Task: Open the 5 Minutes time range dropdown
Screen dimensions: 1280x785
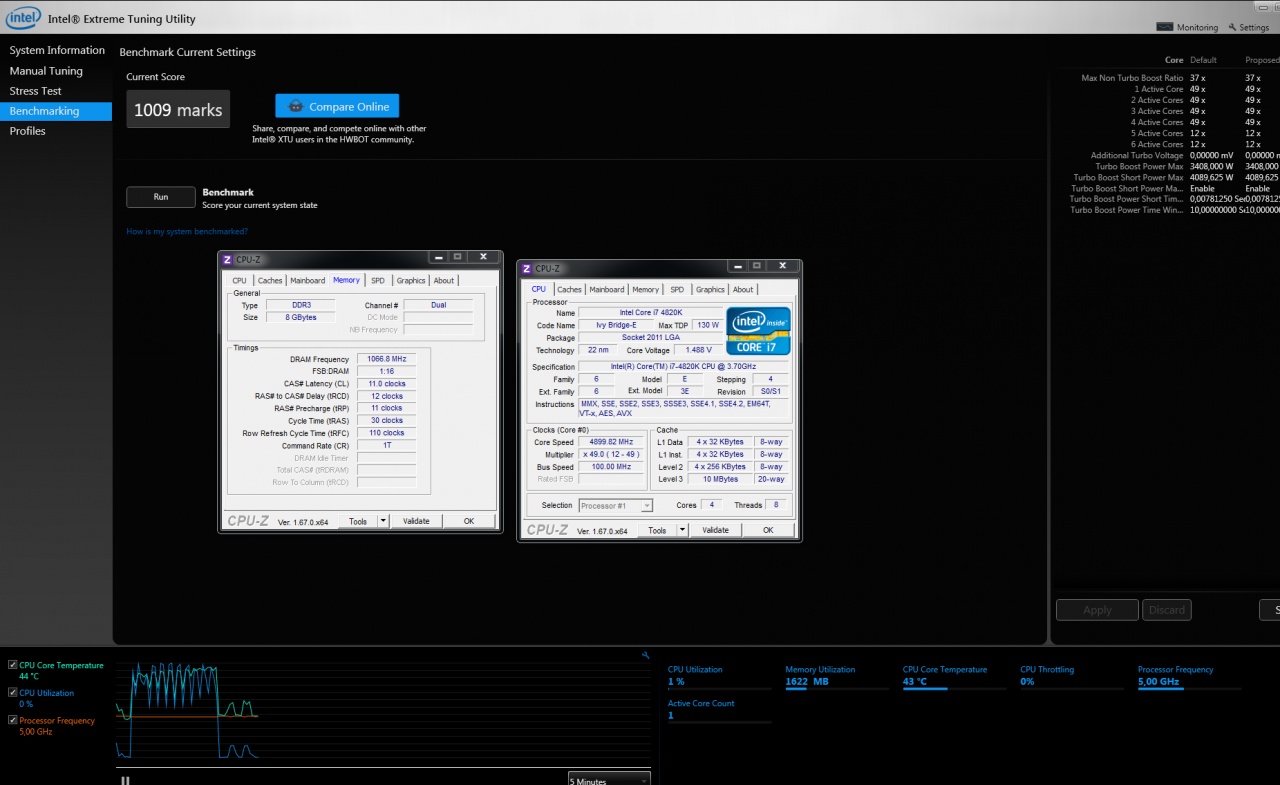Action: click(x=609, y=779)
